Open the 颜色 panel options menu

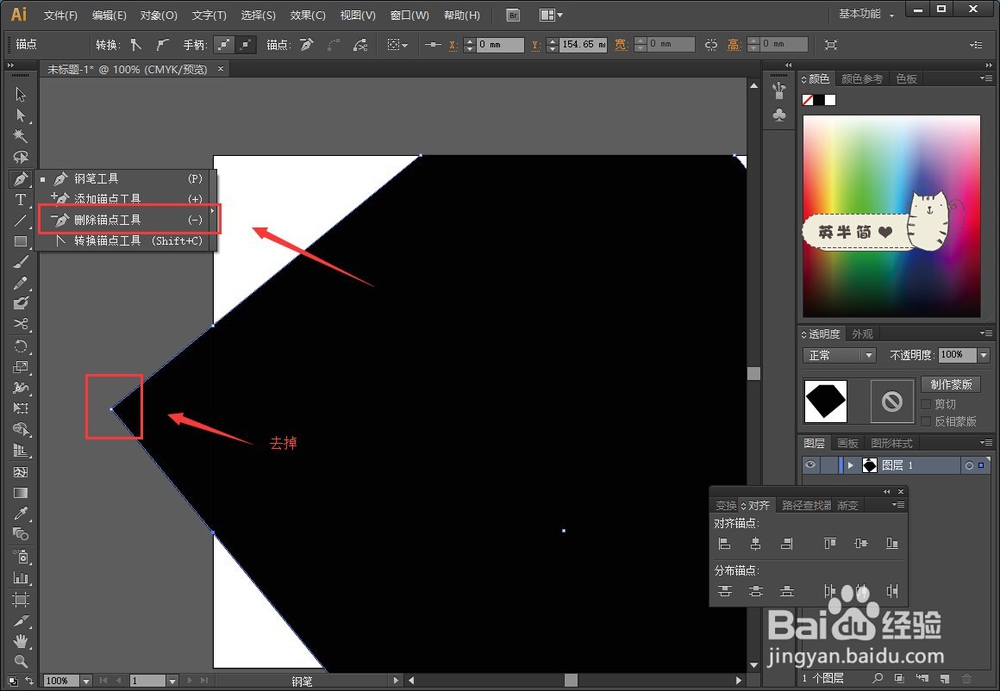pos(986,78)
